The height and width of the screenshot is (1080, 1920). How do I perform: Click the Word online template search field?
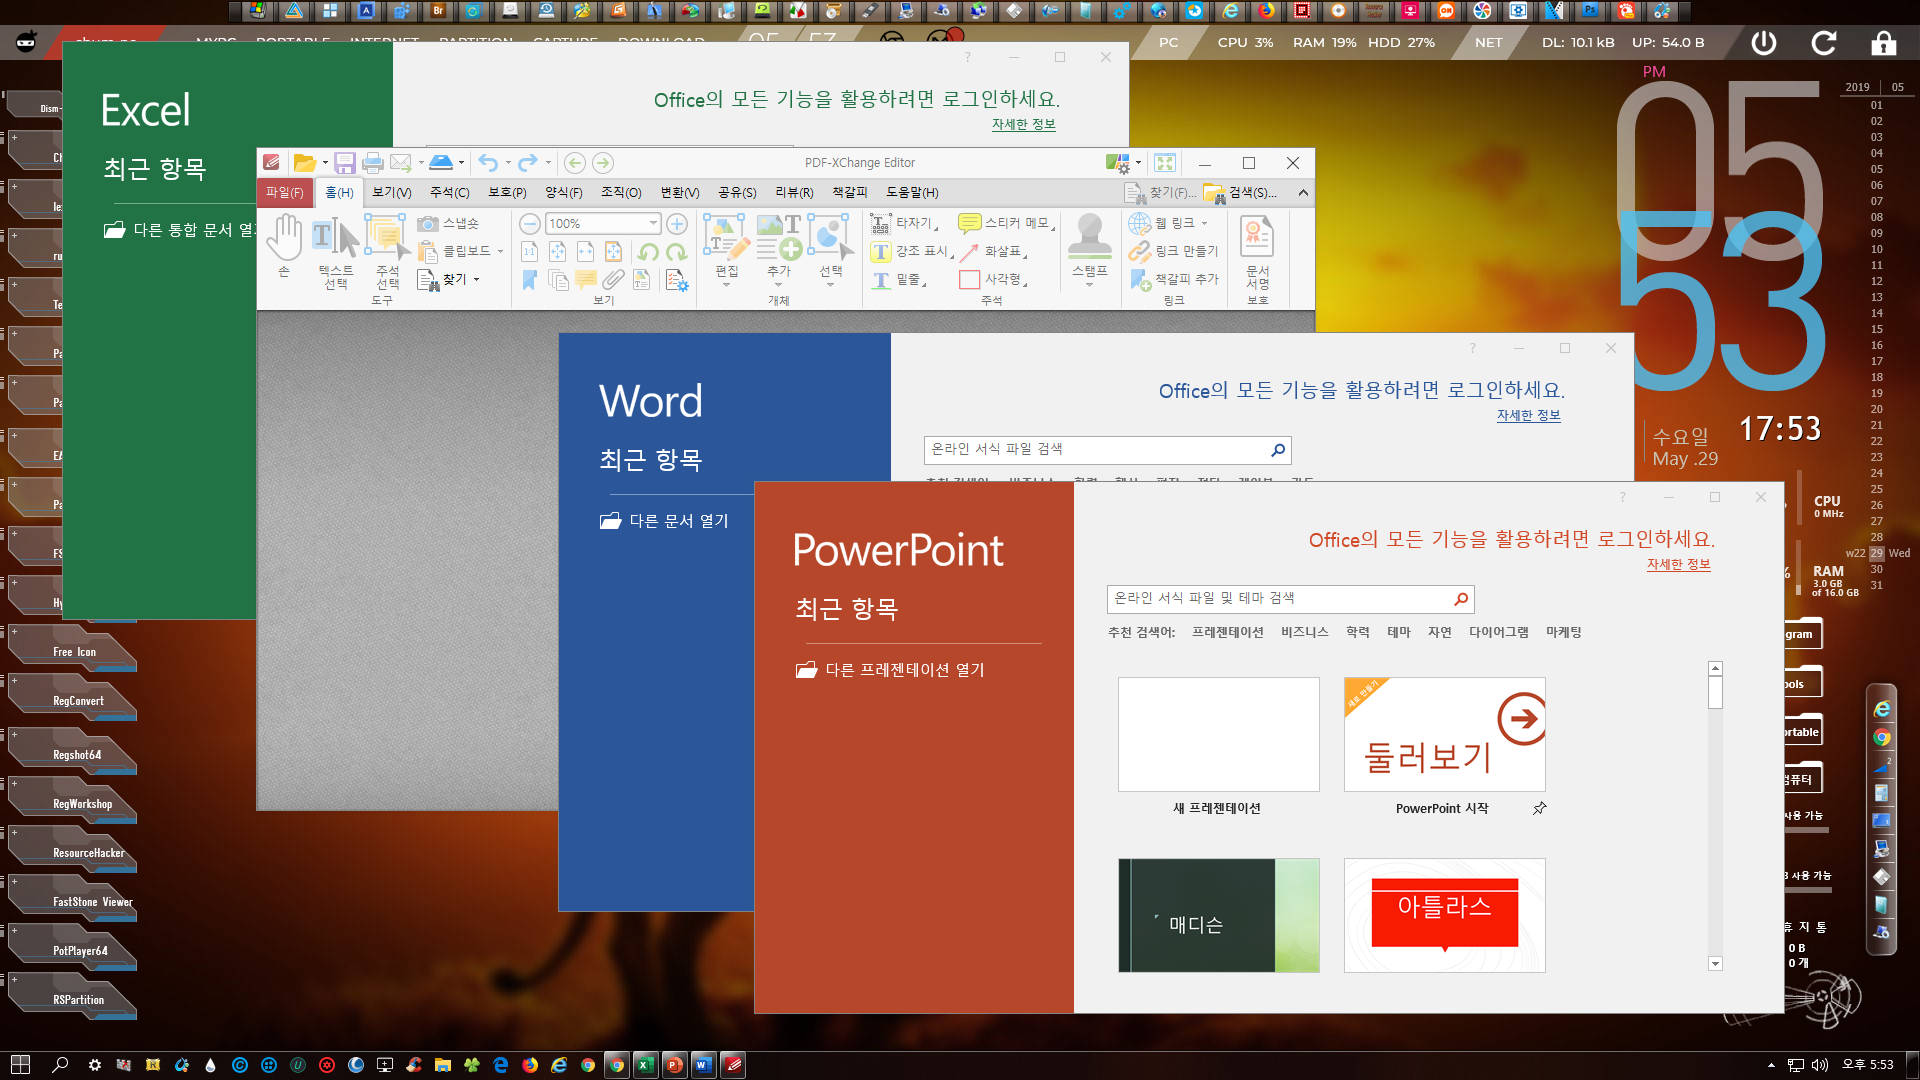(1107, 450)
